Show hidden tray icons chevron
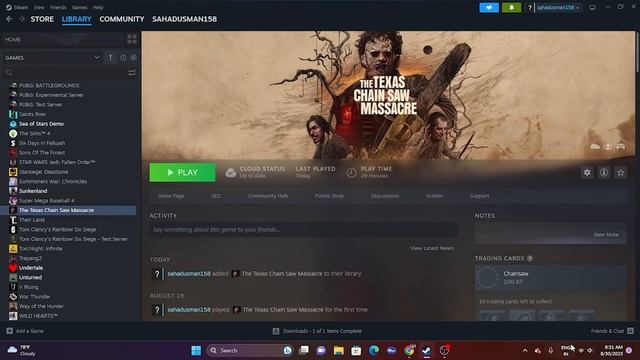This screenshot has height=360, width=640. [x=525, y=351]
